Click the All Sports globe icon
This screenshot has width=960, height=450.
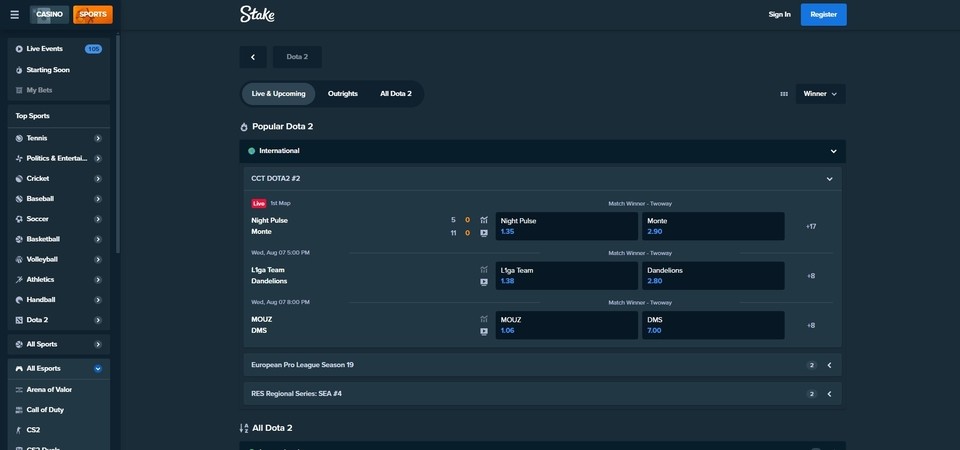click(x=19, y=345)
